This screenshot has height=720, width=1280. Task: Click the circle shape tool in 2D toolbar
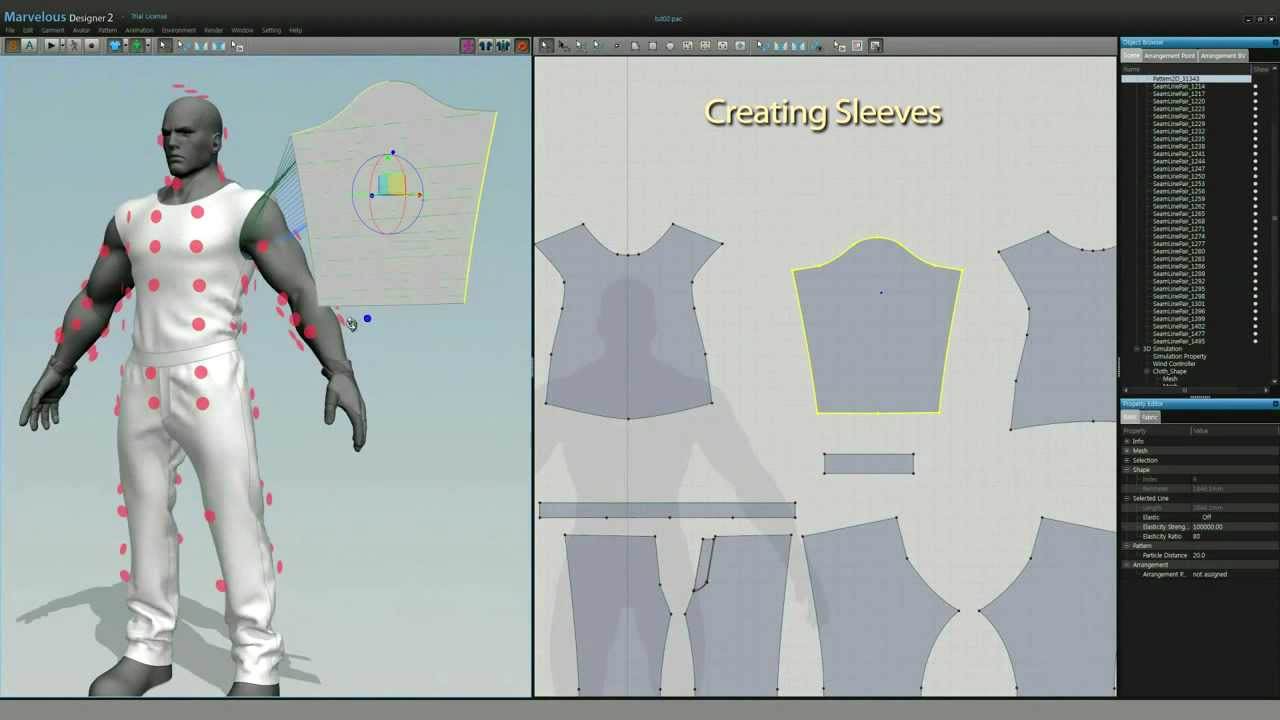click(x=670, y=45)
